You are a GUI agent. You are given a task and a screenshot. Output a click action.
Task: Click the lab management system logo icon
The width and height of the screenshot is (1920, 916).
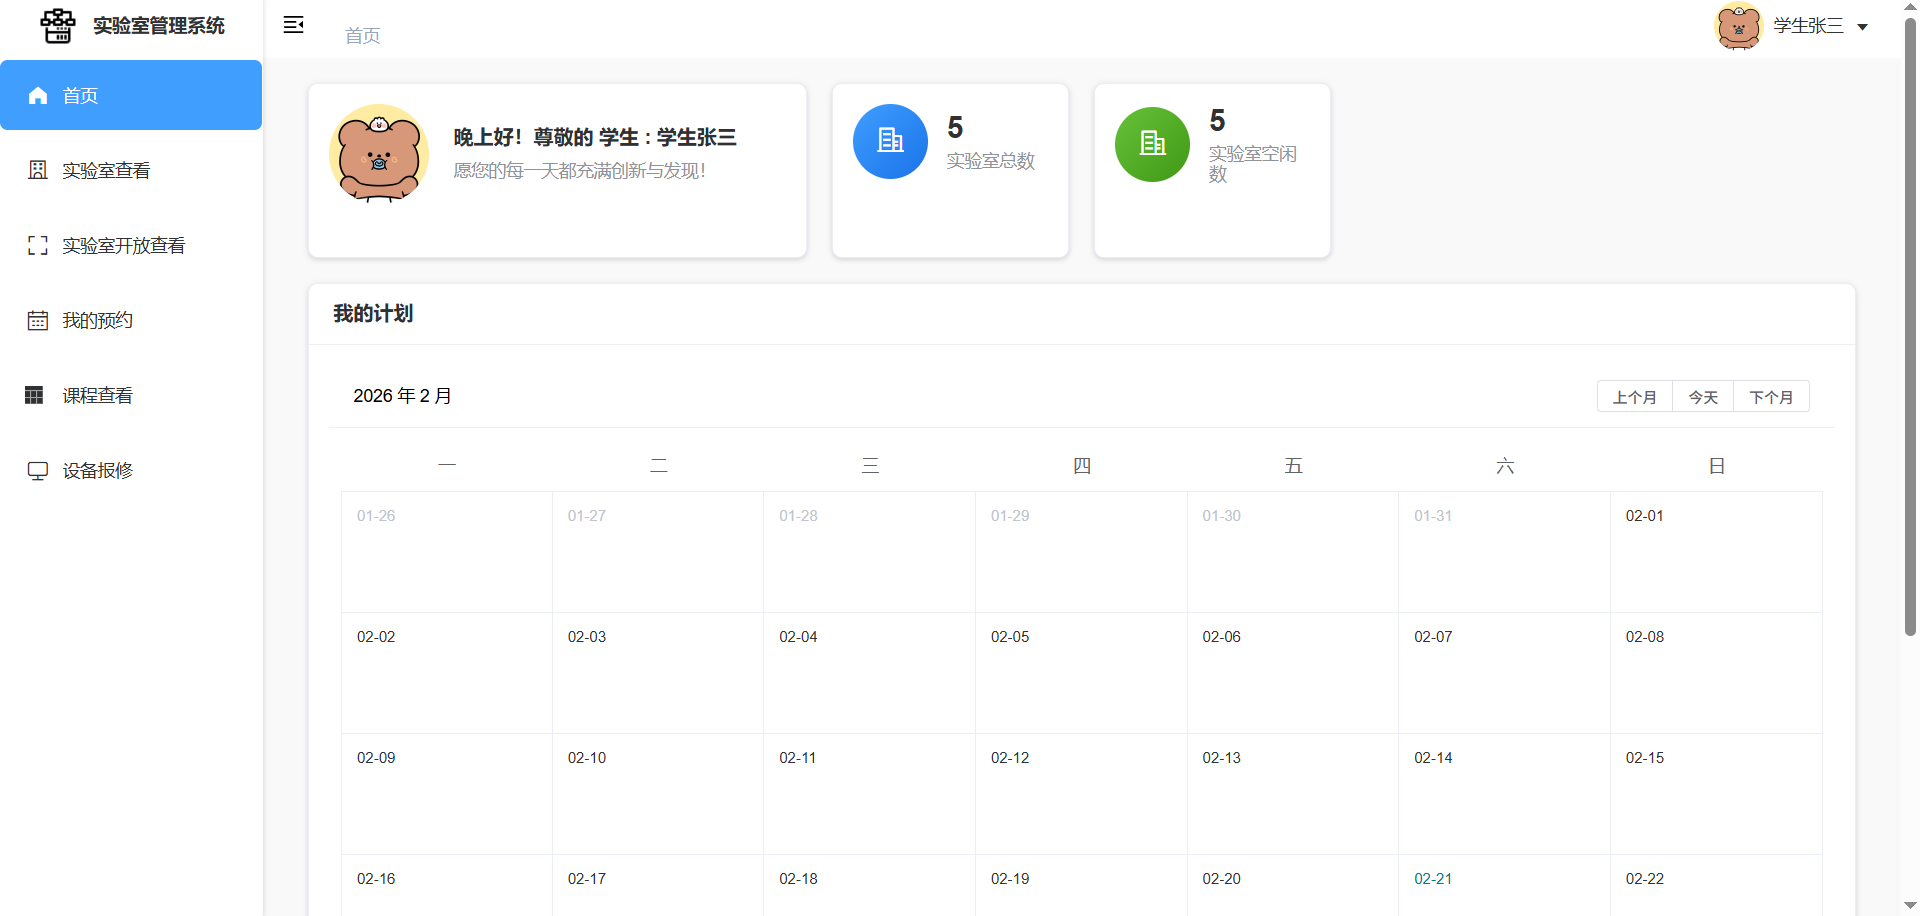coord(58,26)
